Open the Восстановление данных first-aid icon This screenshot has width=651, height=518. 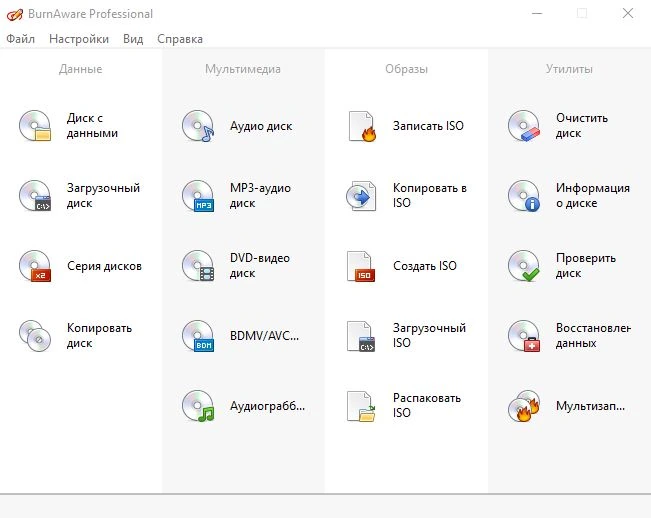[524, 336]
